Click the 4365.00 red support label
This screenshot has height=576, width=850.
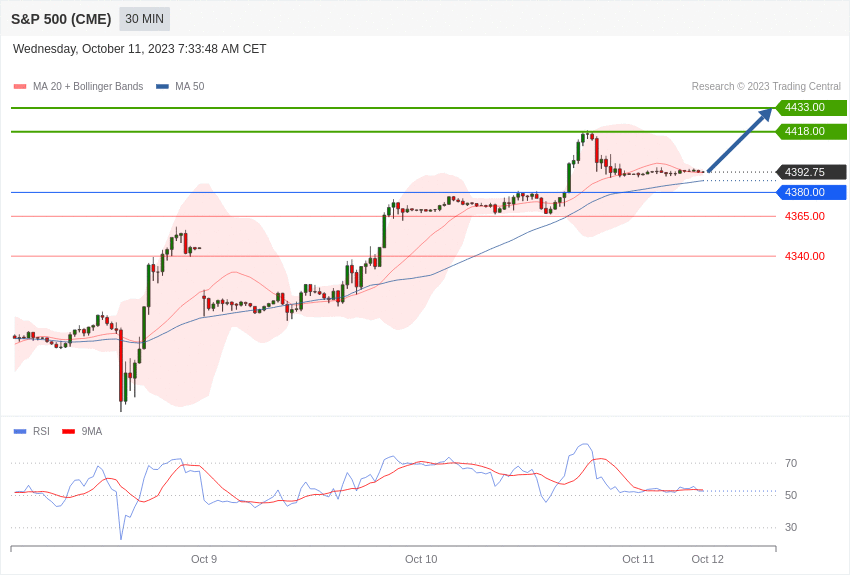click(x=804, y=216)
